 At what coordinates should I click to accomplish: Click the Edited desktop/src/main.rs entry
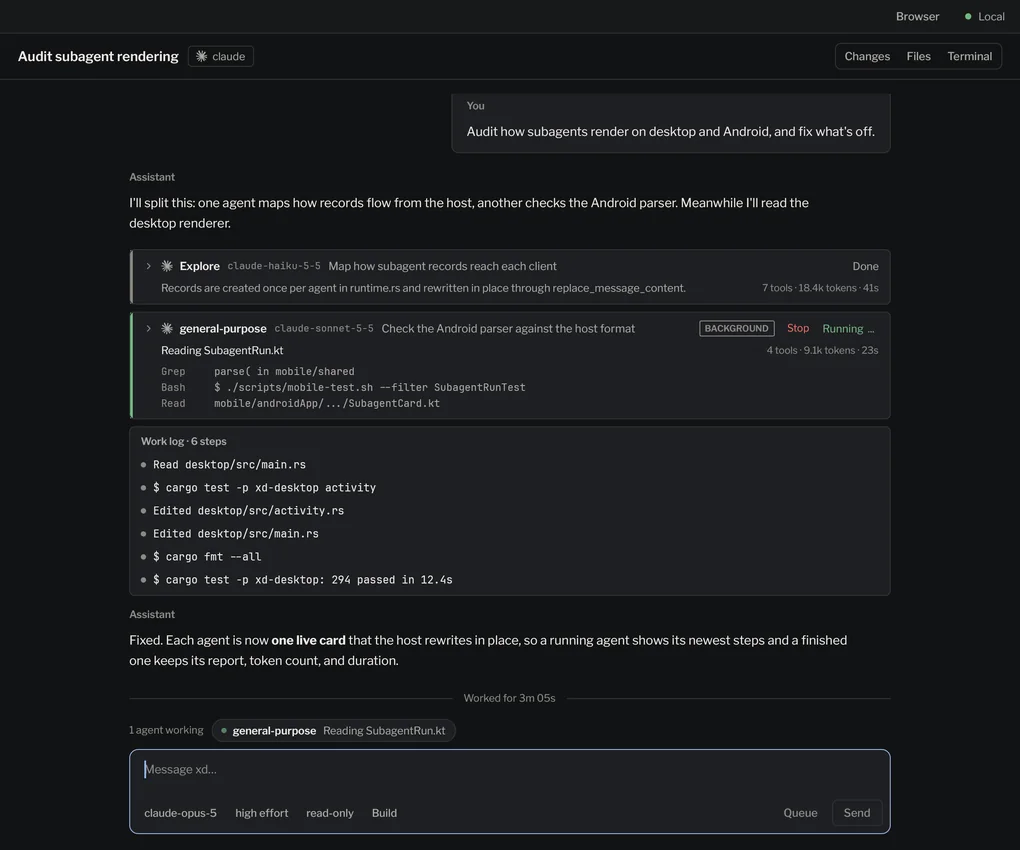235,533
